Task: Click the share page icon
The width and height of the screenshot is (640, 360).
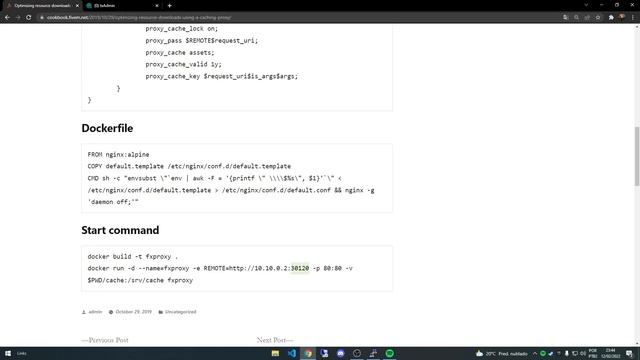Action: click(587, 18)
